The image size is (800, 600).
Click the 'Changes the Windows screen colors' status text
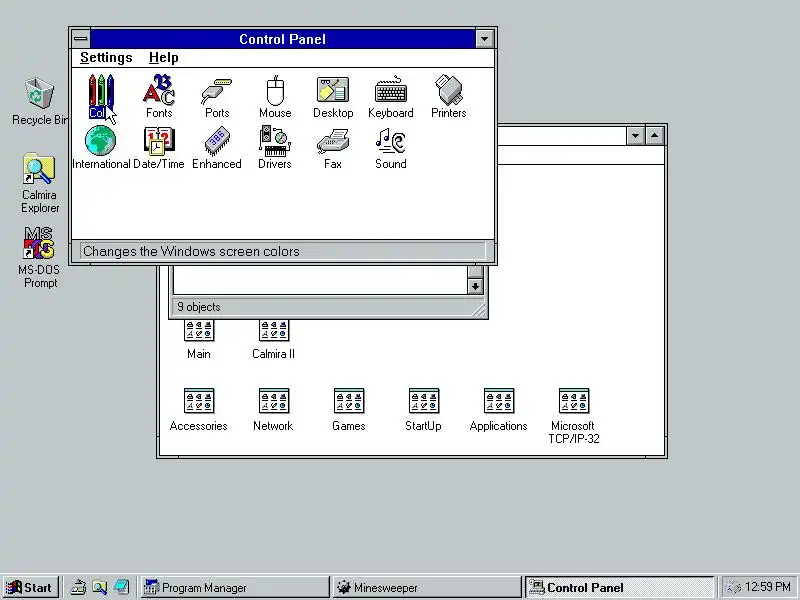click(x=191, y=252)
